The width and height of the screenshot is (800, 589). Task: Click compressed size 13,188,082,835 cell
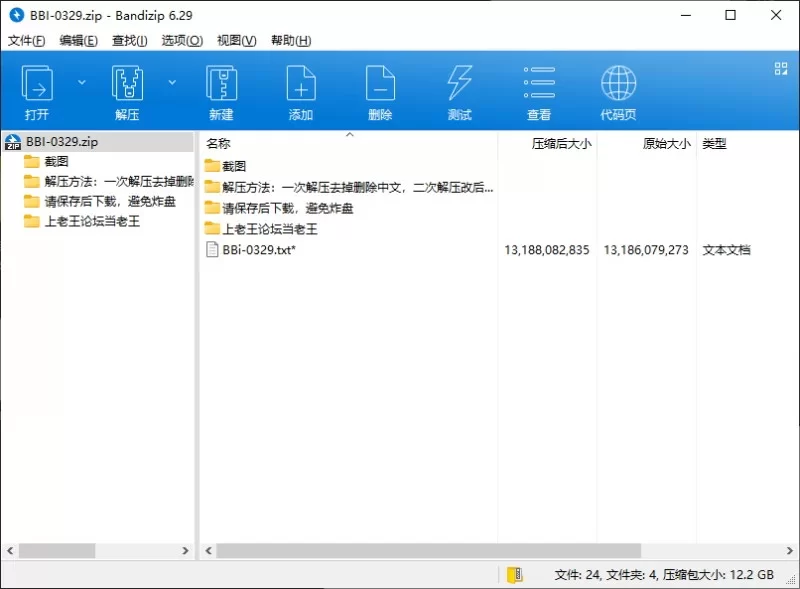(547, 250)
